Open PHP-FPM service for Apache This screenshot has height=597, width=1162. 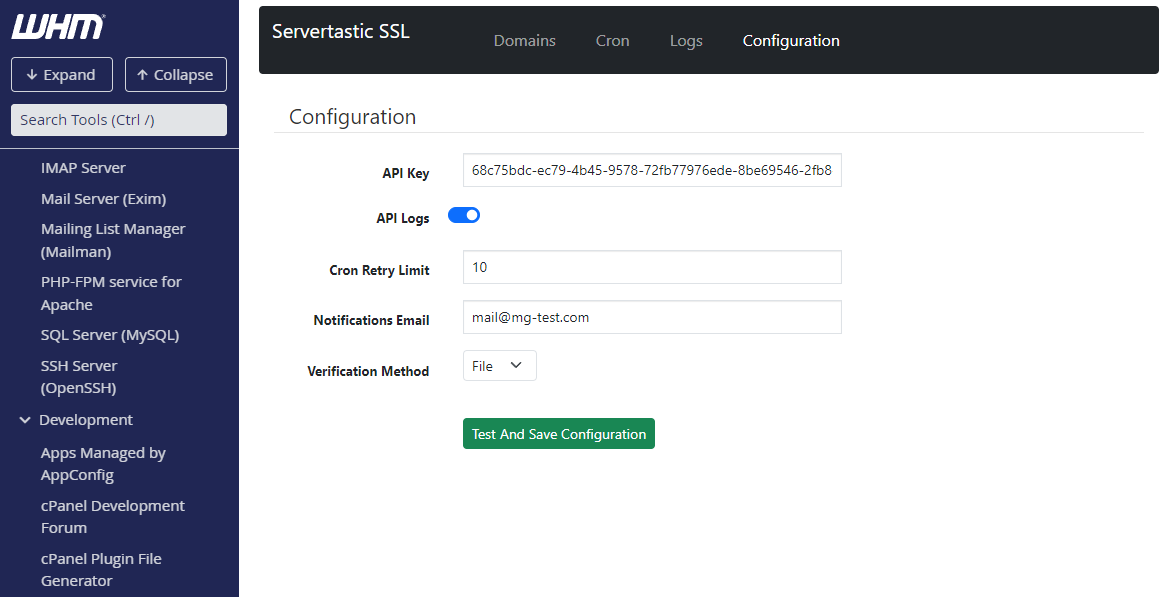click(111, 293)
